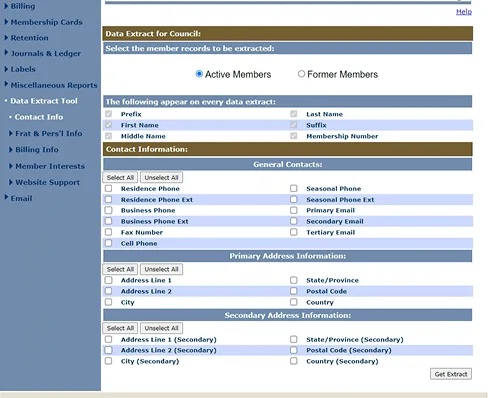Check the State/Province checkbox in Primary Address
The image size is (488, 398).
point(293,280)
